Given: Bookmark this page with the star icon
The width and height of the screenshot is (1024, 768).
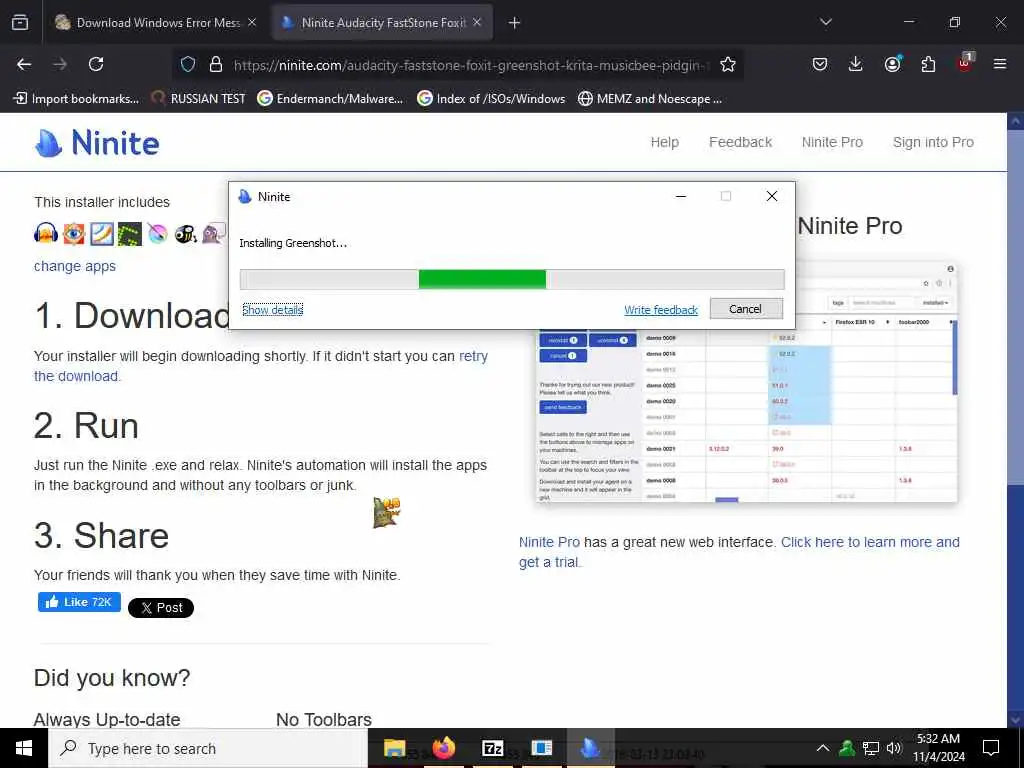Looking at the screenshot, I should pyautogui.click(x=728, y=64).
